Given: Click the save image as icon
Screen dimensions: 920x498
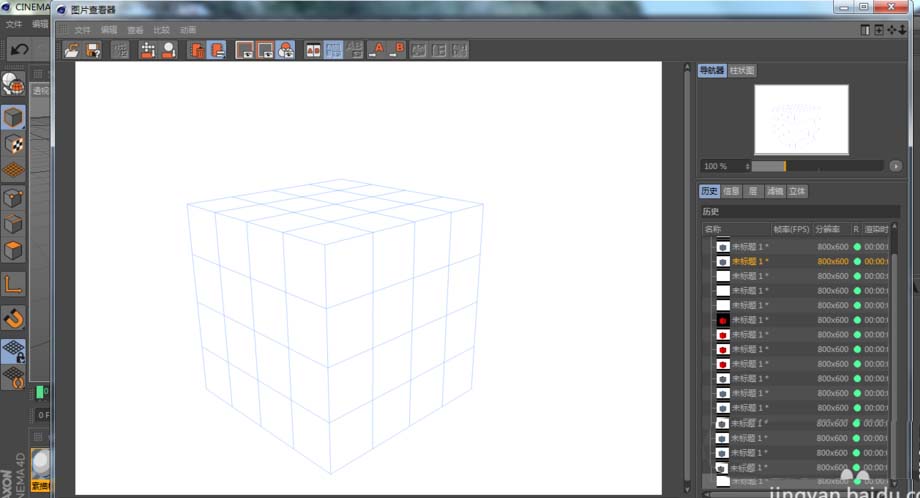Looking at the screenshot, I should [93, 49].
